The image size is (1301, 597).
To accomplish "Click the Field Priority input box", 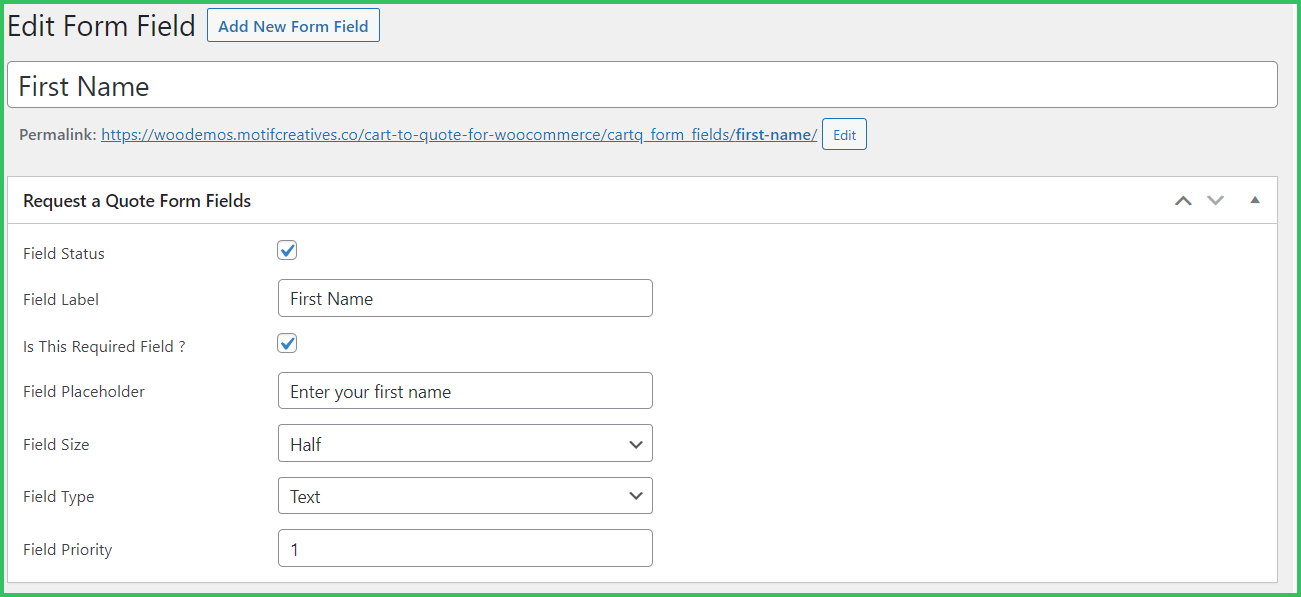I will click(x=465, y=549).
